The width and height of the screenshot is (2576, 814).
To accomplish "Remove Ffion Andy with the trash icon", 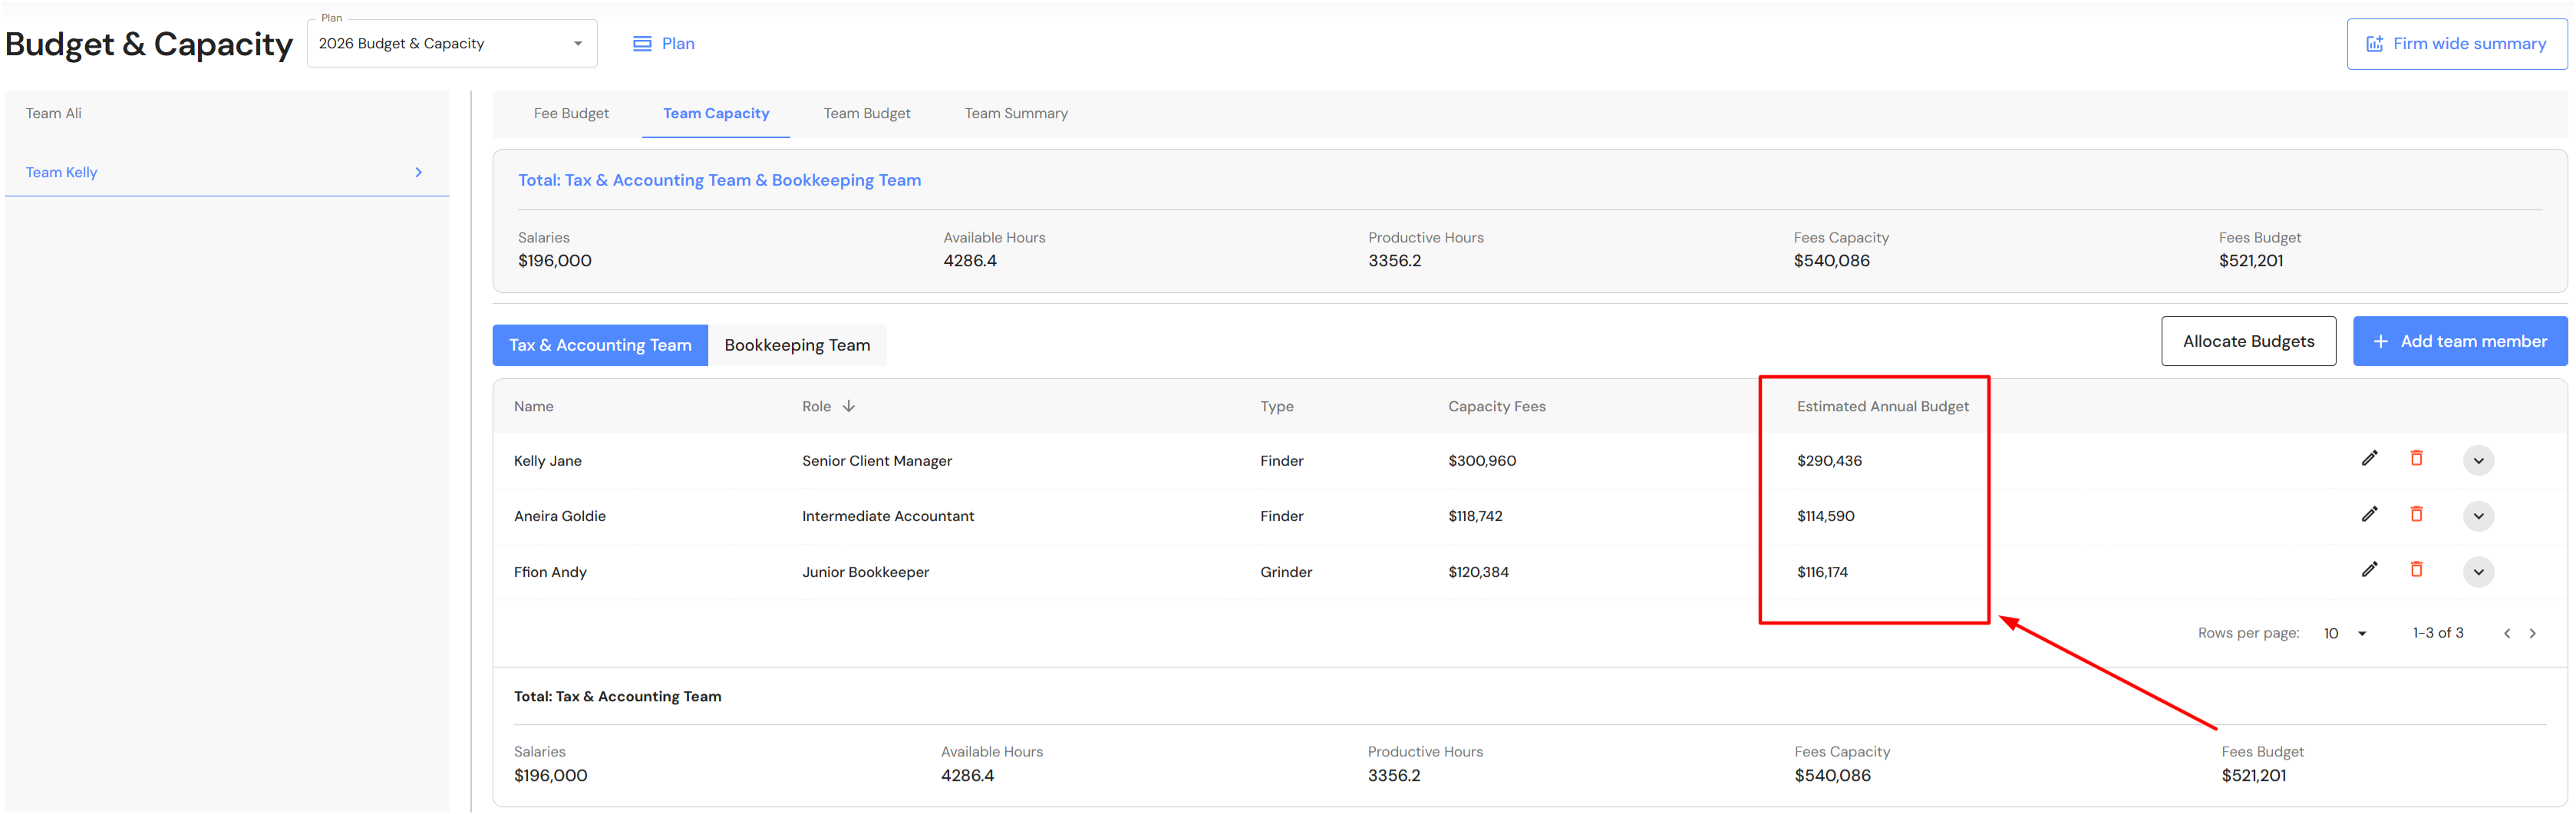I will (x=2416, y=570).
